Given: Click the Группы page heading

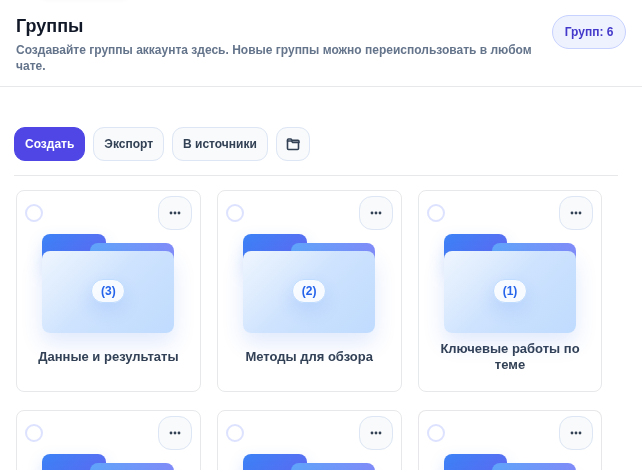Looking at the screenshot, I should tap(50, 26).
